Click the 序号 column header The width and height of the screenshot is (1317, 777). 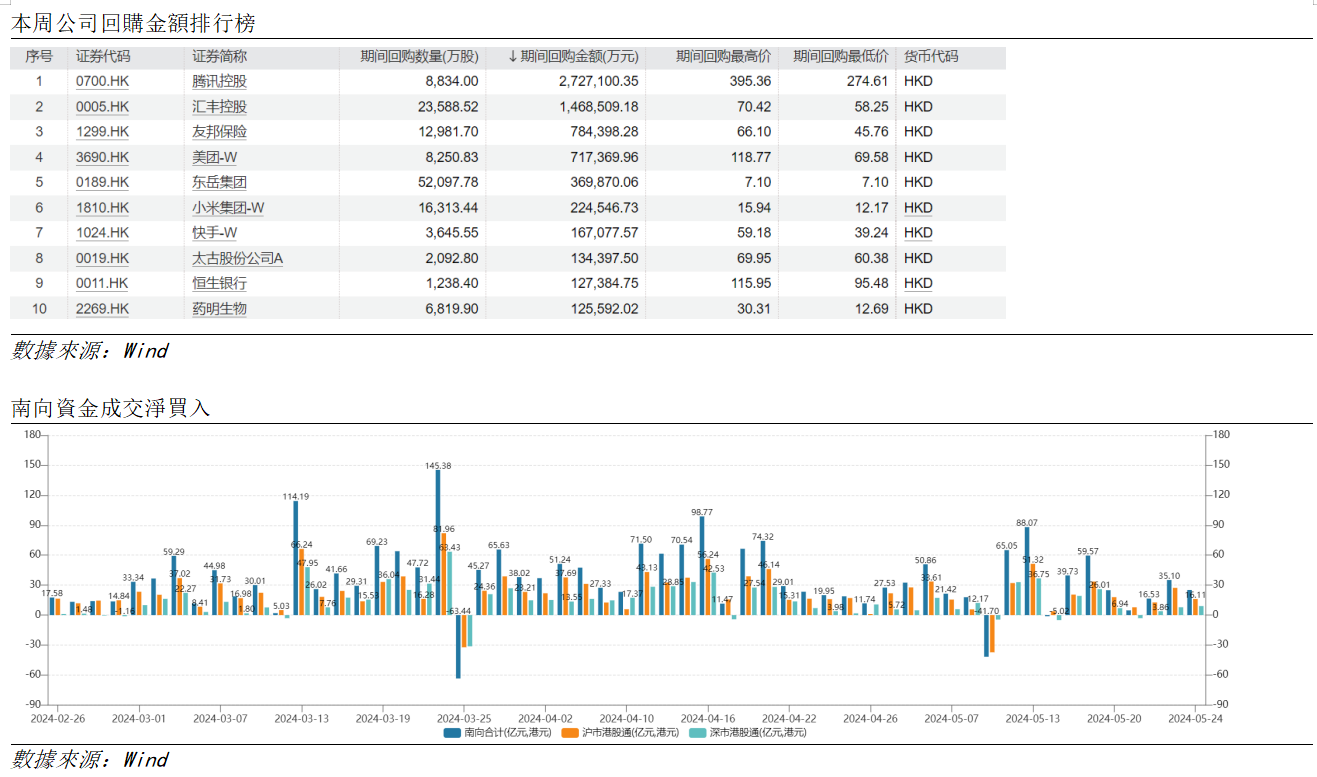pos(39,57)
